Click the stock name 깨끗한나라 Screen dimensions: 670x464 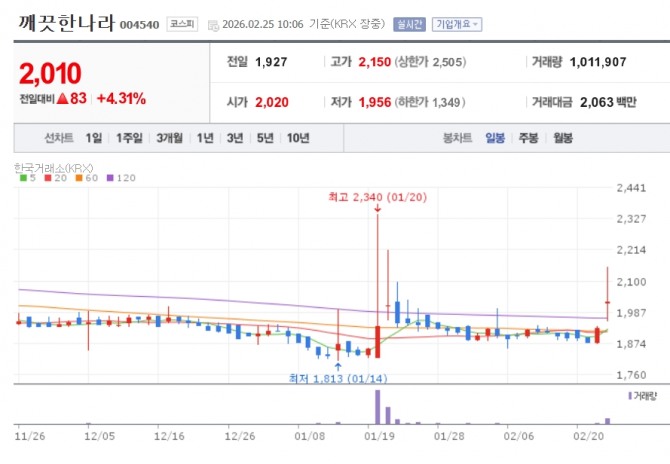pyautogui.click(x=66, y=23)
